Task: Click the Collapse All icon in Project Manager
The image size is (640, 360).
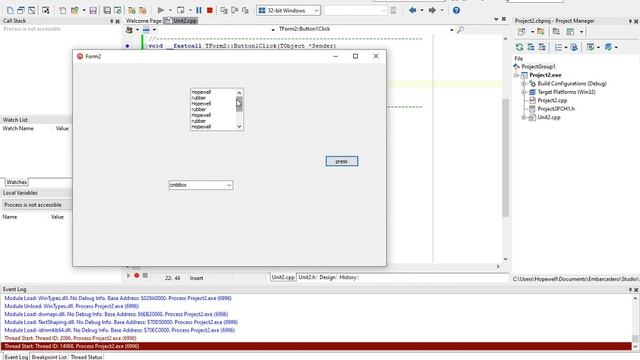Action: pyautogui.click(x=542, y=47)
